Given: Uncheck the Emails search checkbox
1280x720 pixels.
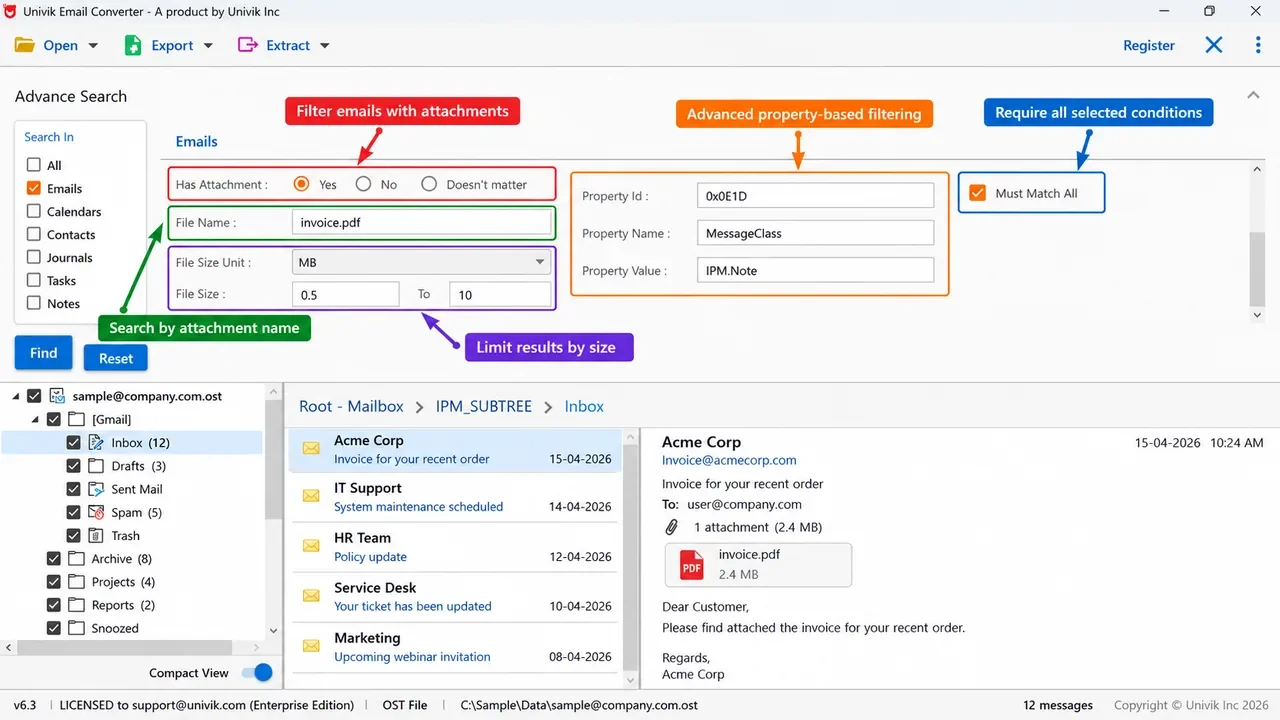Looking at the screenshot, I should [34, 188].
